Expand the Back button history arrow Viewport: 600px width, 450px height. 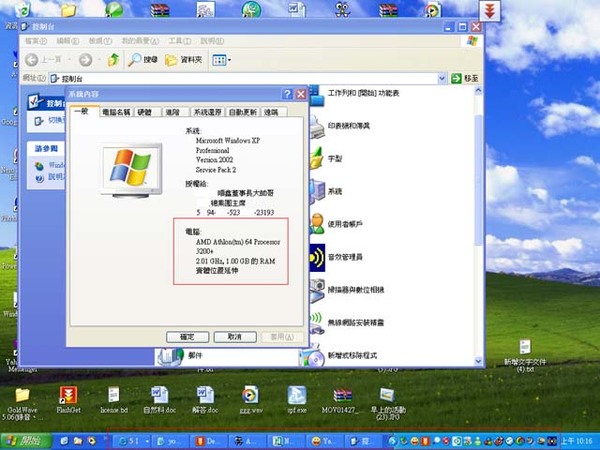tap(69, 60)
